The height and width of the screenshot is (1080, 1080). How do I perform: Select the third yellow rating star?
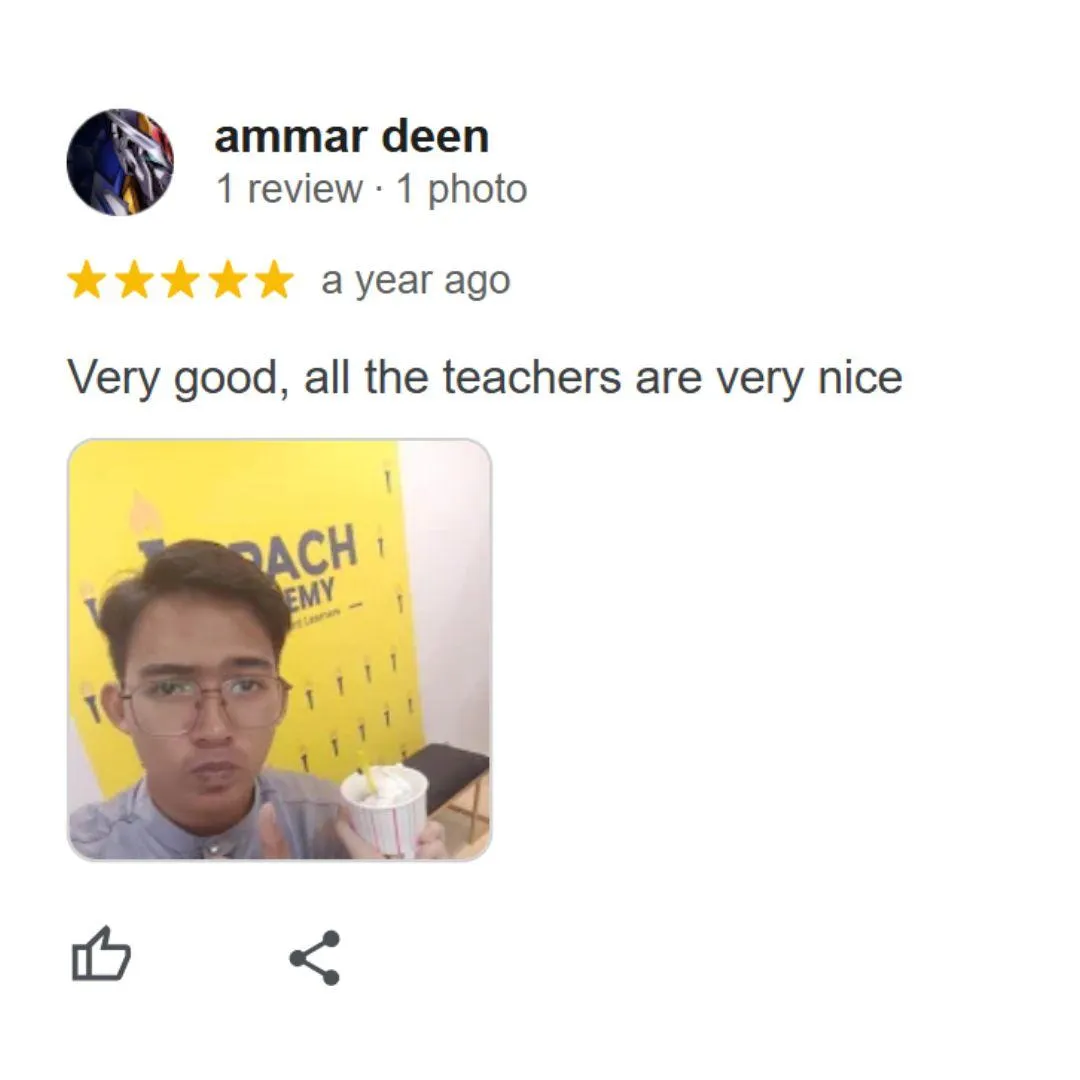click(181, 279)
